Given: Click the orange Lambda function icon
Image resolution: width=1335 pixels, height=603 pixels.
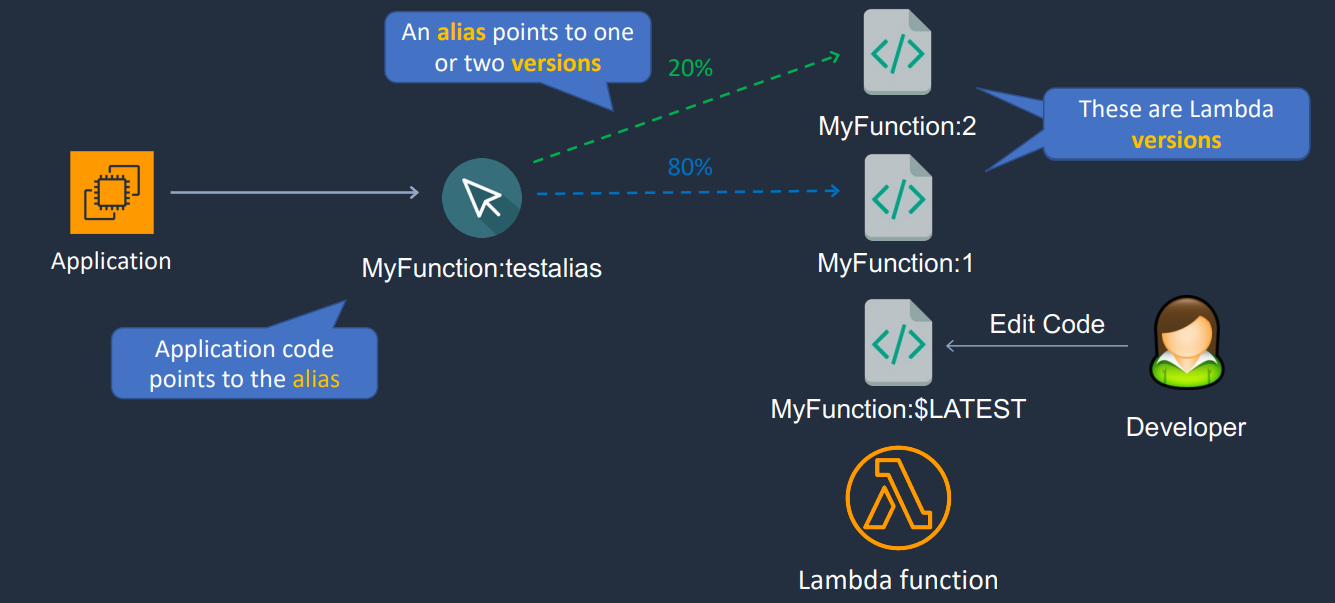Looking at the screenshot, I should tap(898, 498).
